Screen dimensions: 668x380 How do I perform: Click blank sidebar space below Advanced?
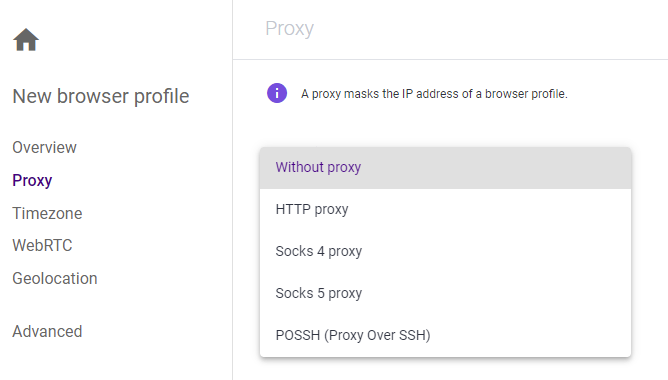[x=115, y=361]
